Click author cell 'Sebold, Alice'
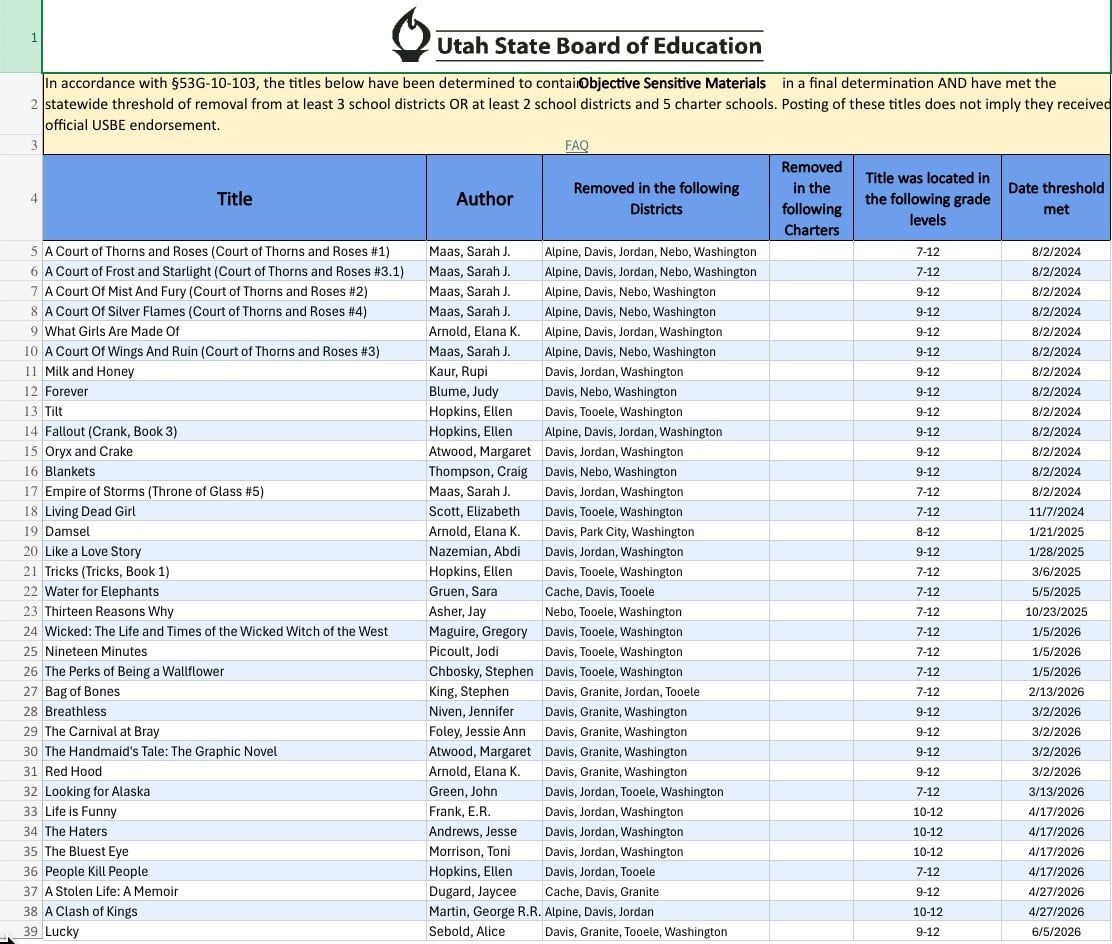 pyautogui.click(x=484, y=931)
